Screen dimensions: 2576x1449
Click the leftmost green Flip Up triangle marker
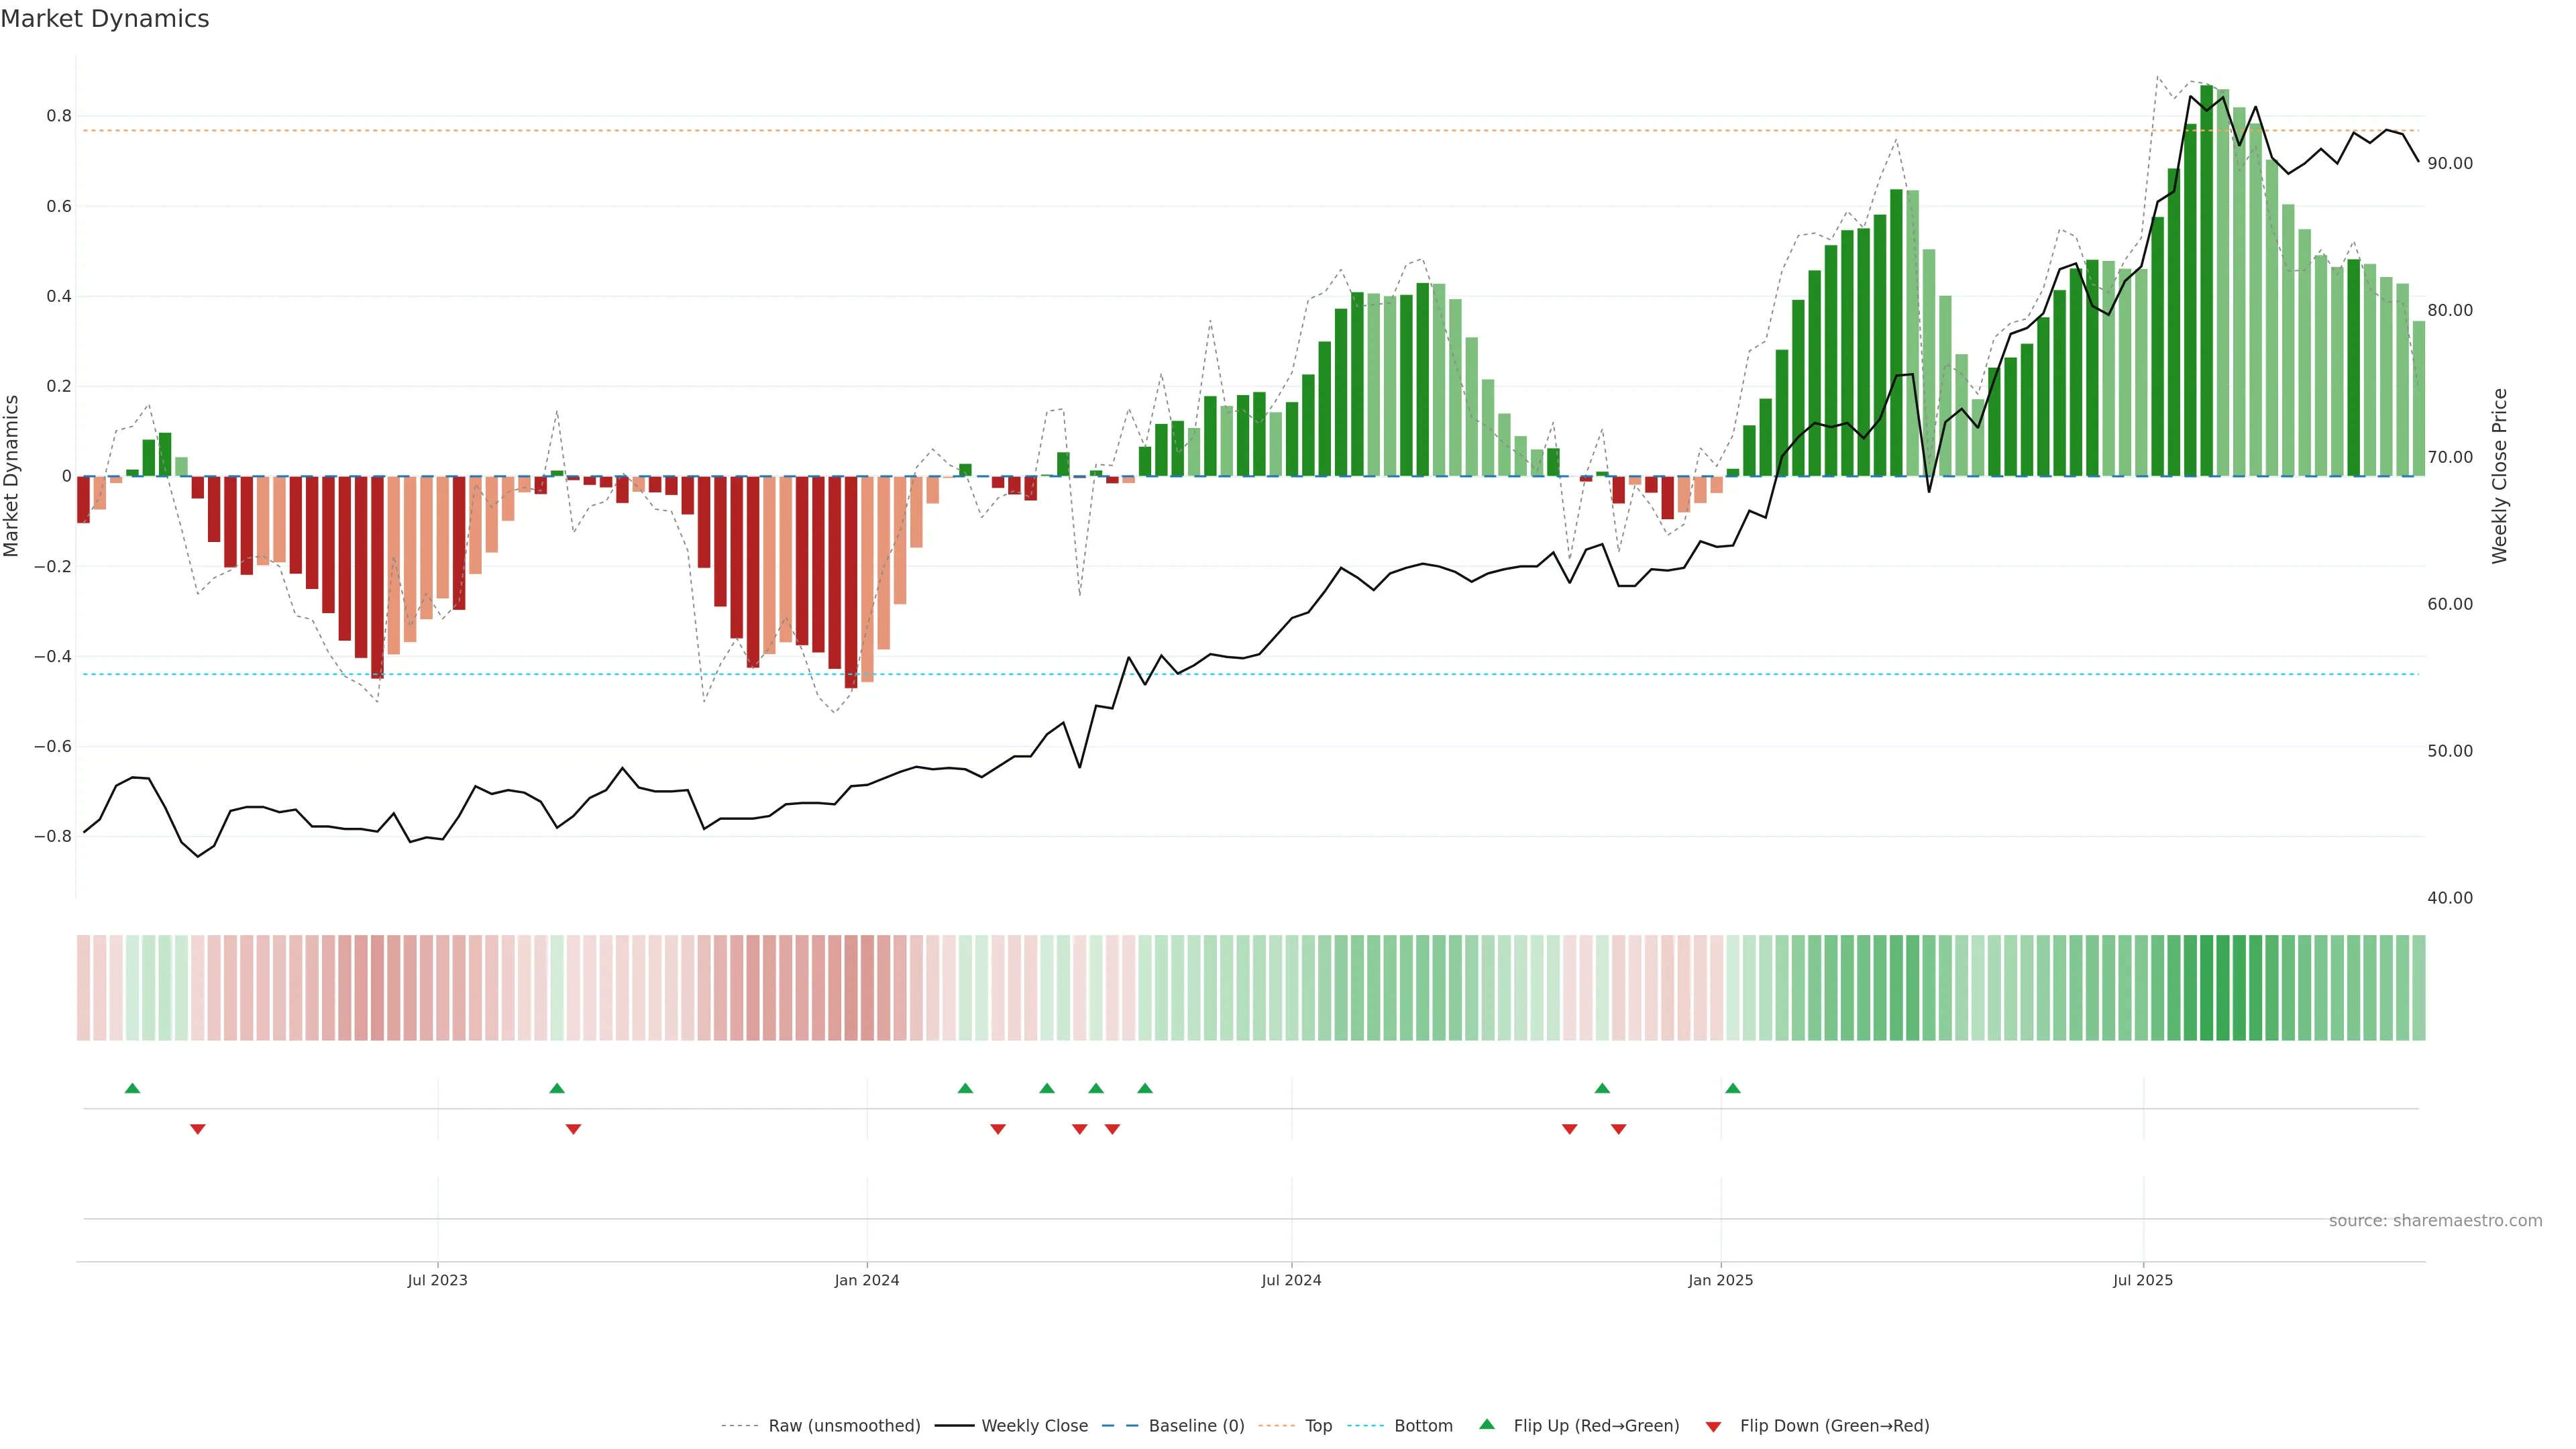point(132,1088)
